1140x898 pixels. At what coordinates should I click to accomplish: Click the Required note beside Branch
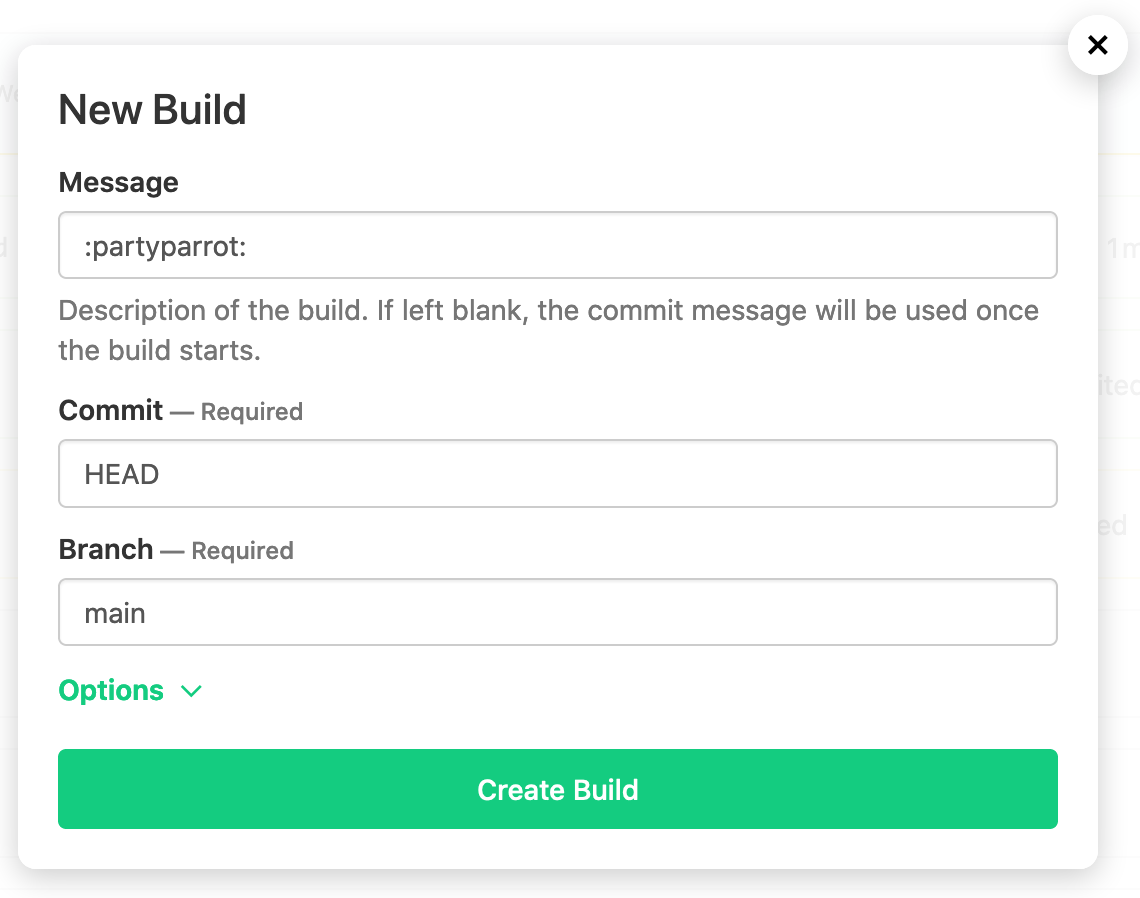coord(242,551)
